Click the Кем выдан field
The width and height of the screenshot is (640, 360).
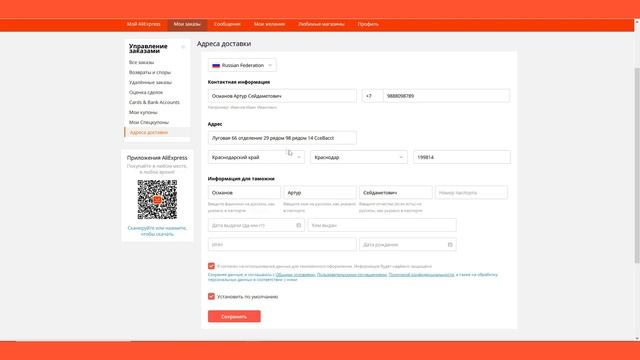(382, 225)
